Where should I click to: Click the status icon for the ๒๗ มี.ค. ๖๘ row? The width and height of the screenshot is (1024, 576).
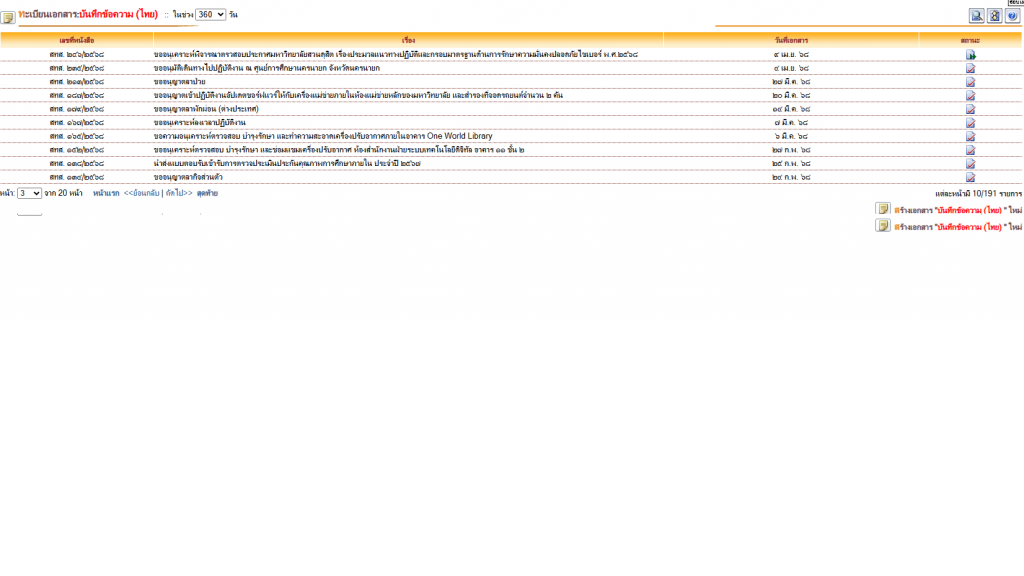970,82
